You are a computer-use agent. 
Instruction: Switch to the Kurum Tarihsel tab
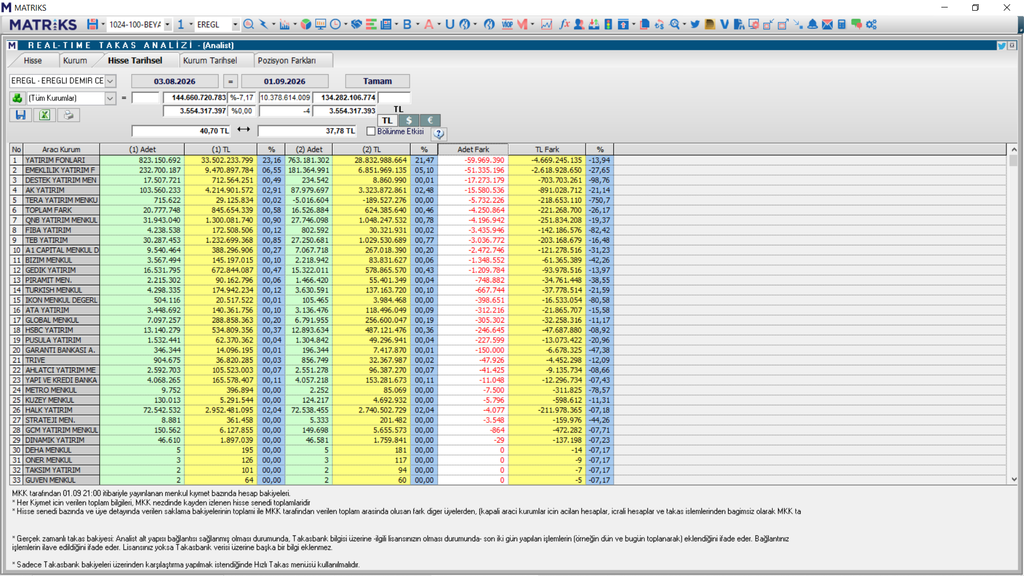[x=210, y=60]
